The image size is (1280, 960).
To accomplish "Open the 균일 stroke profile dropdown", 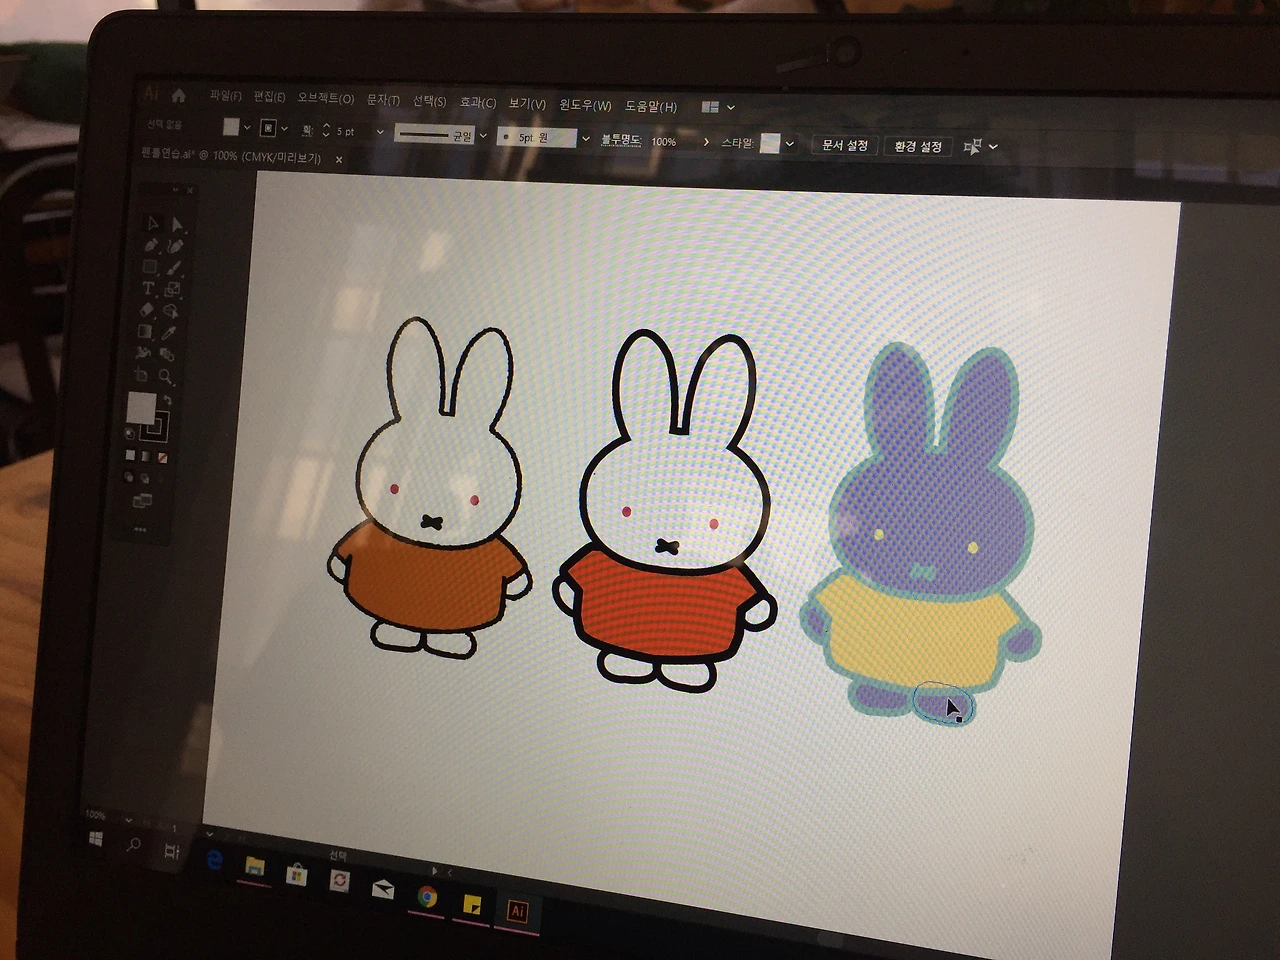I will 483,135.
